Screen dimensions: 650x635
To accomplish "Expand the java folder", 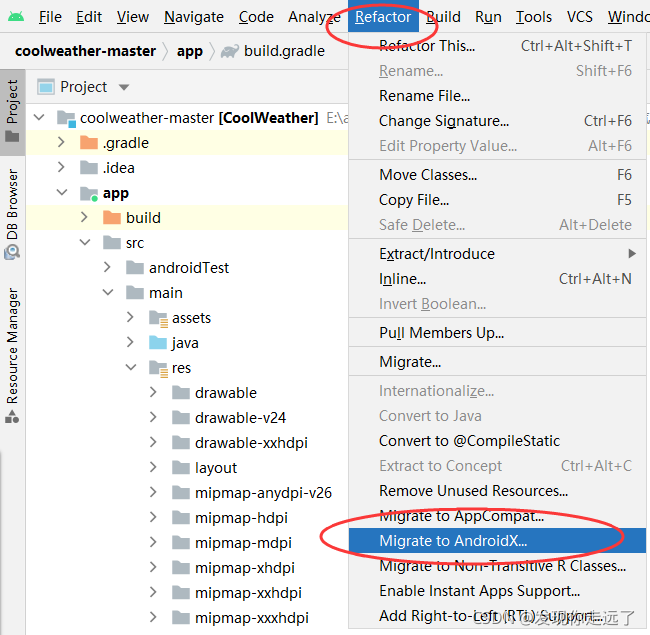I will [x=130, y=342].
